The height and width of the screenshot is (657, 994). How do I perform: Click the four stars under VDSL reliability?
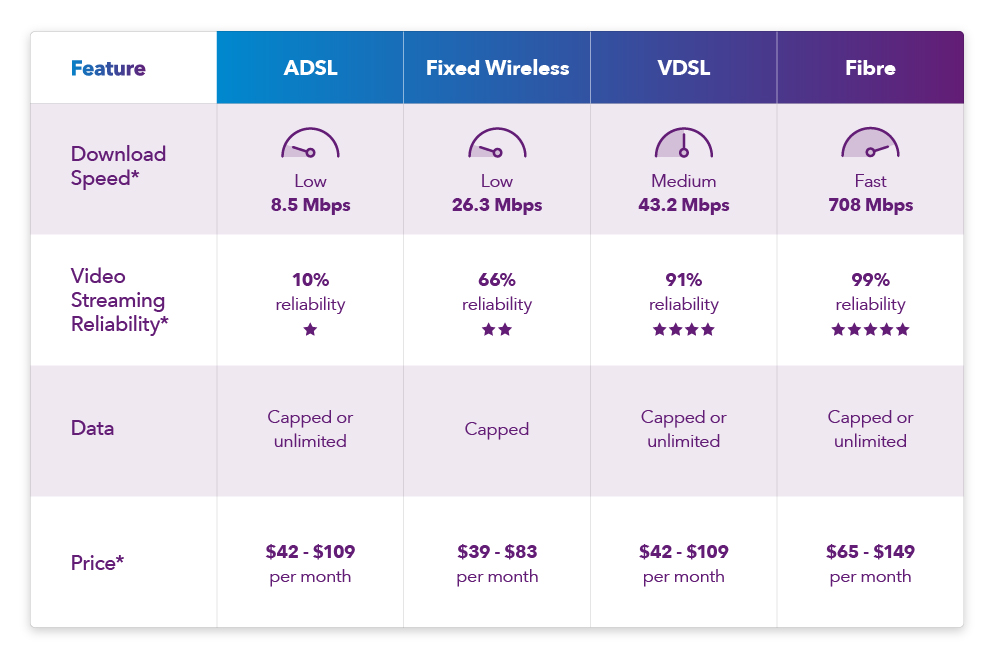click(684, 329)
